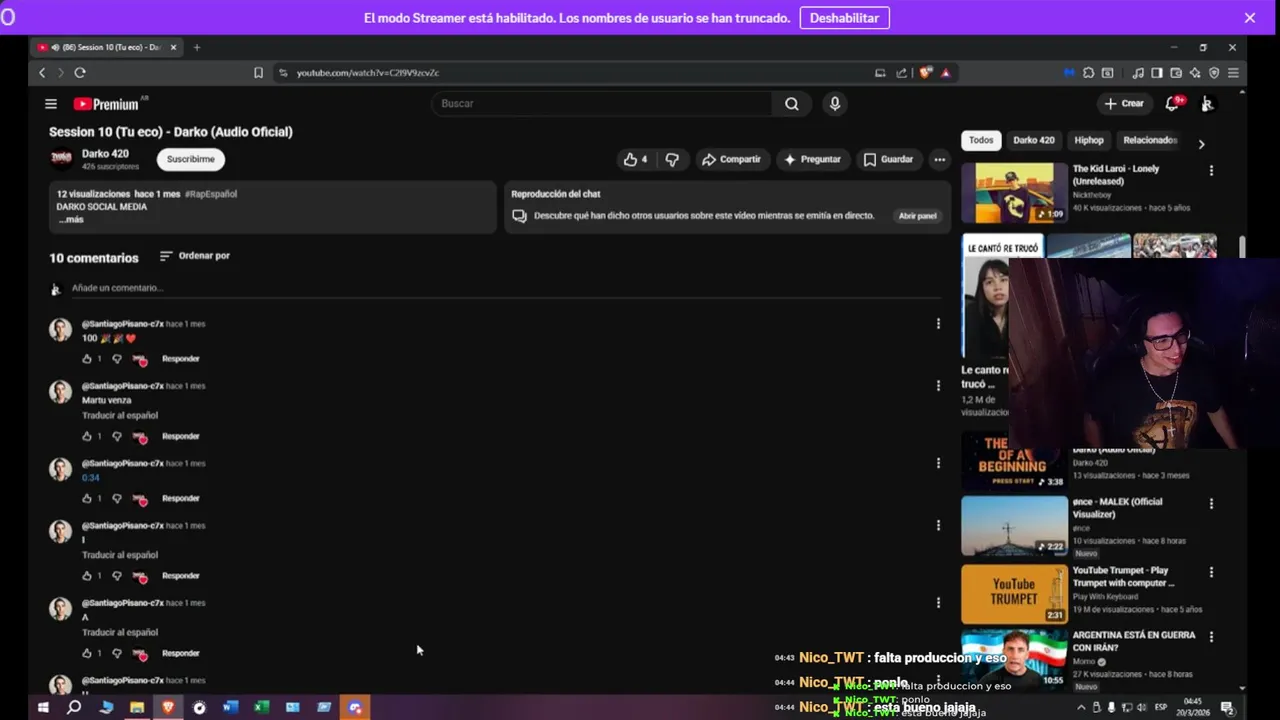This screenshot has width=1280, height=720.
Task: Share the video with Compartir
Action: 731,159
